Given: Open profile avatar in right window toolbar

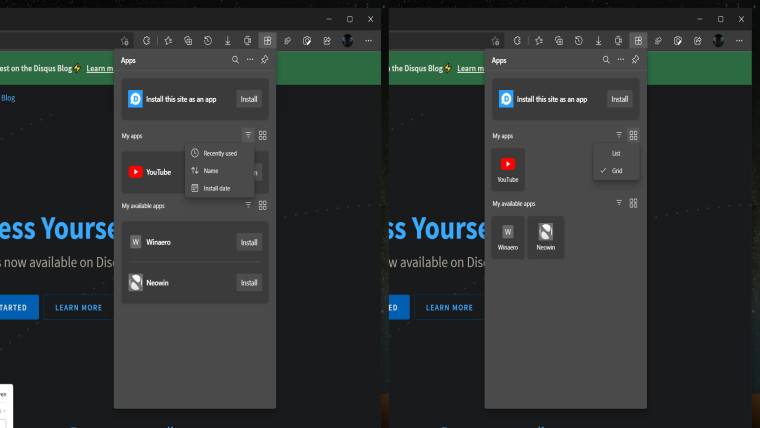Looking at the screenshot, I should (x=718, y=41).
